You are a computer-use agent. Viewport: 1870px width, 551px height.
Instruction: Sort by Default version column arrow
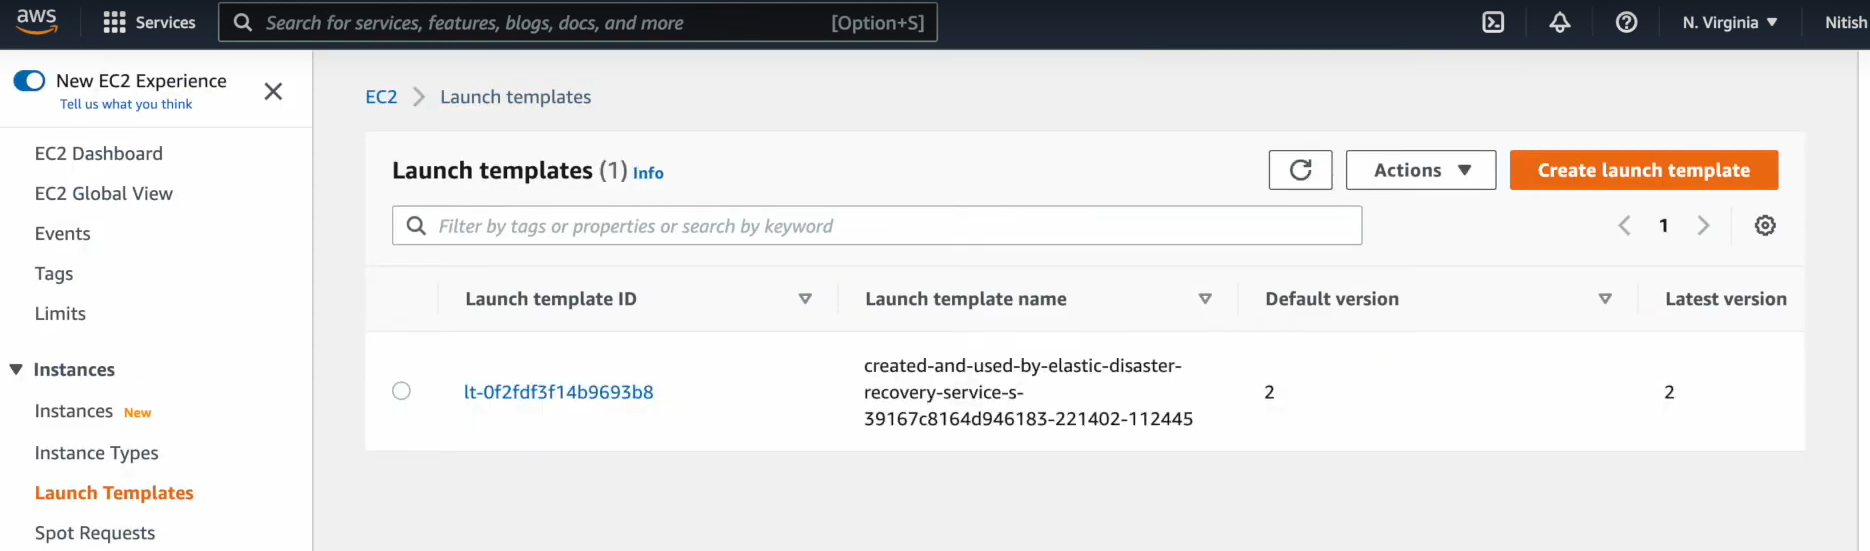click(x=1605, y=299)
